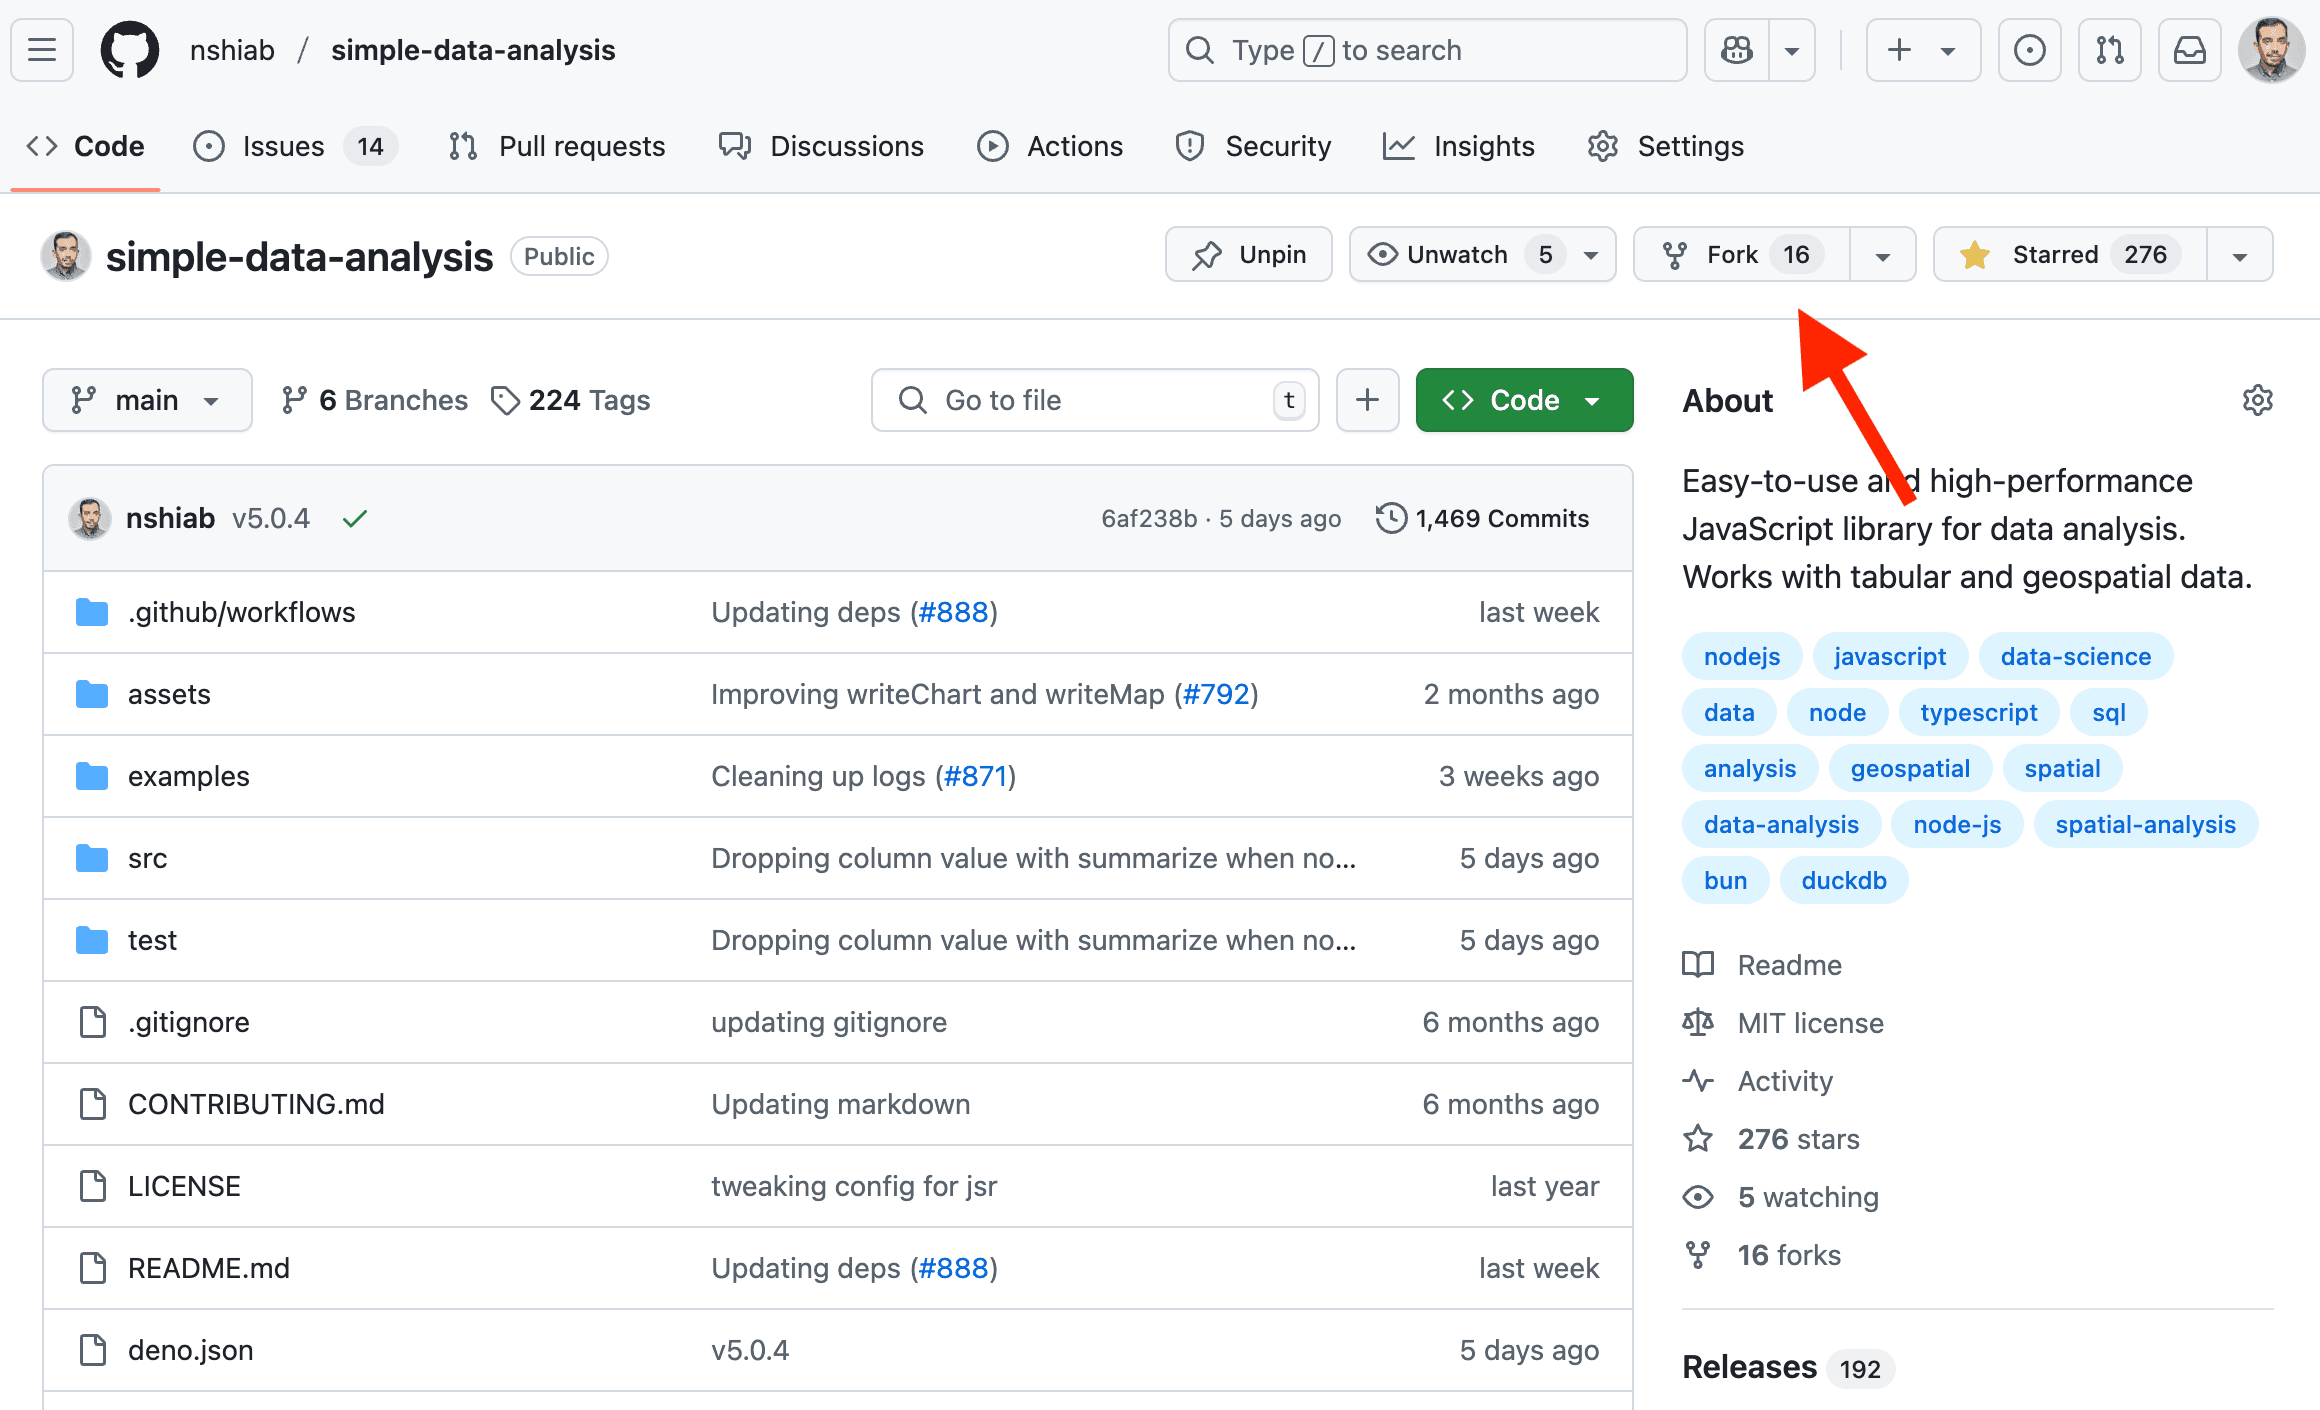Image resolution: width=2320 pixels, height=1410 pixels.
Task: Click the duckdb topic tag
Action: (1843, 880)
